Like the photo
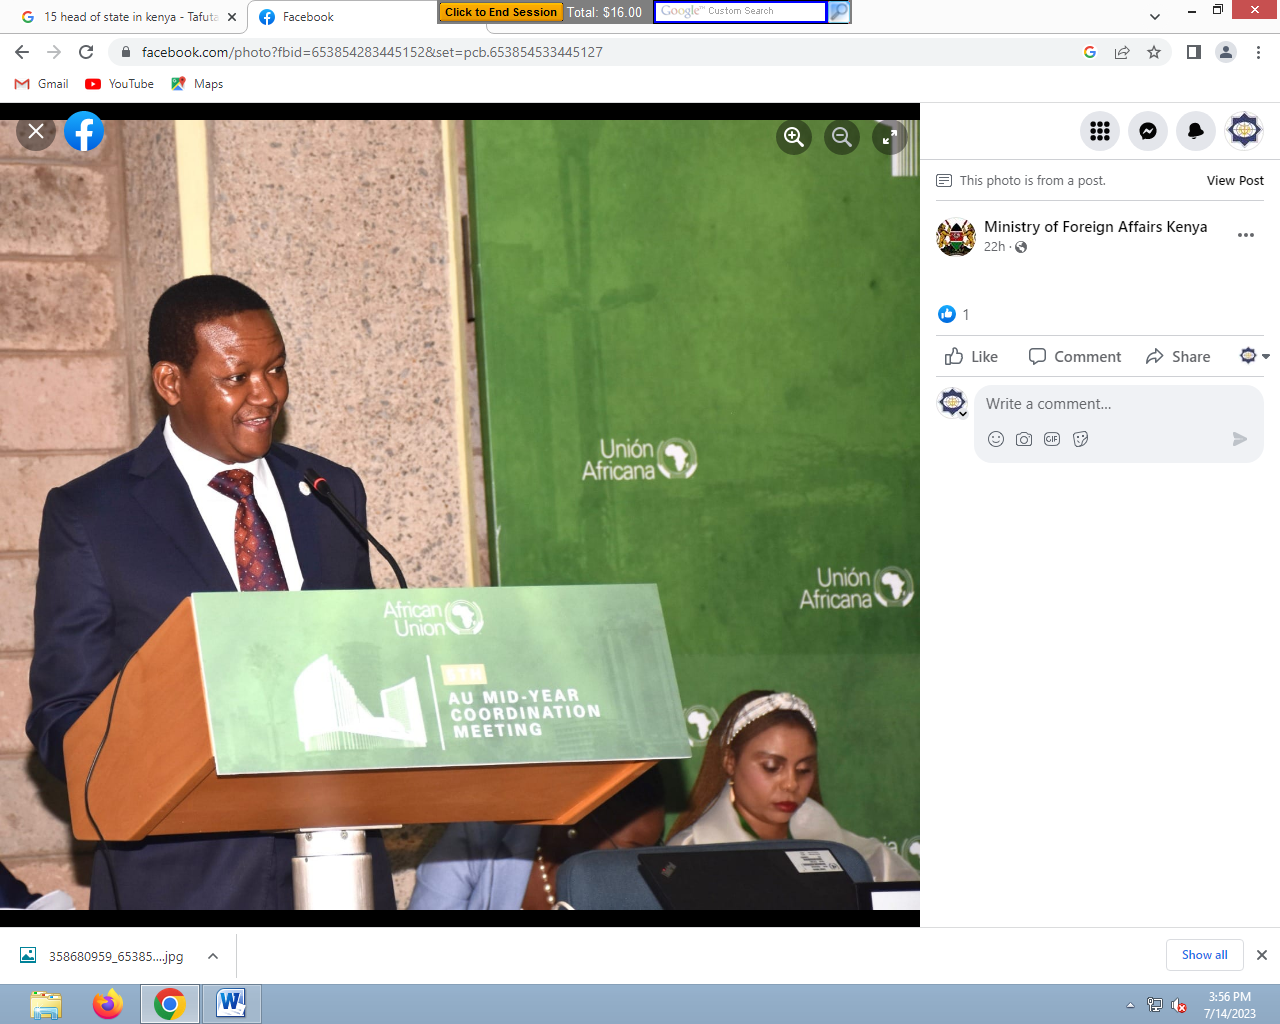The height and width of the screenshot is (1024, 1280). tap(971, 357)
